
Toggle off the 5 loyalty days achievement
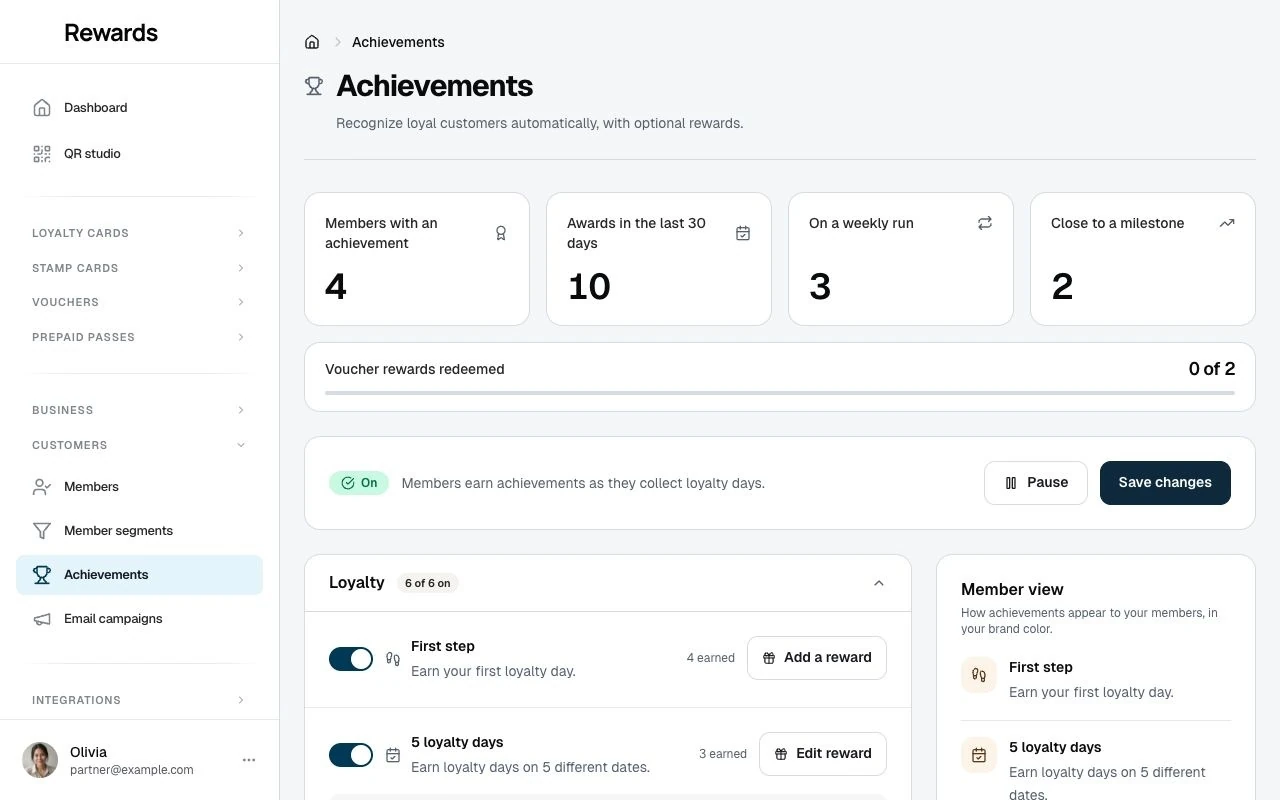(351, 755)
